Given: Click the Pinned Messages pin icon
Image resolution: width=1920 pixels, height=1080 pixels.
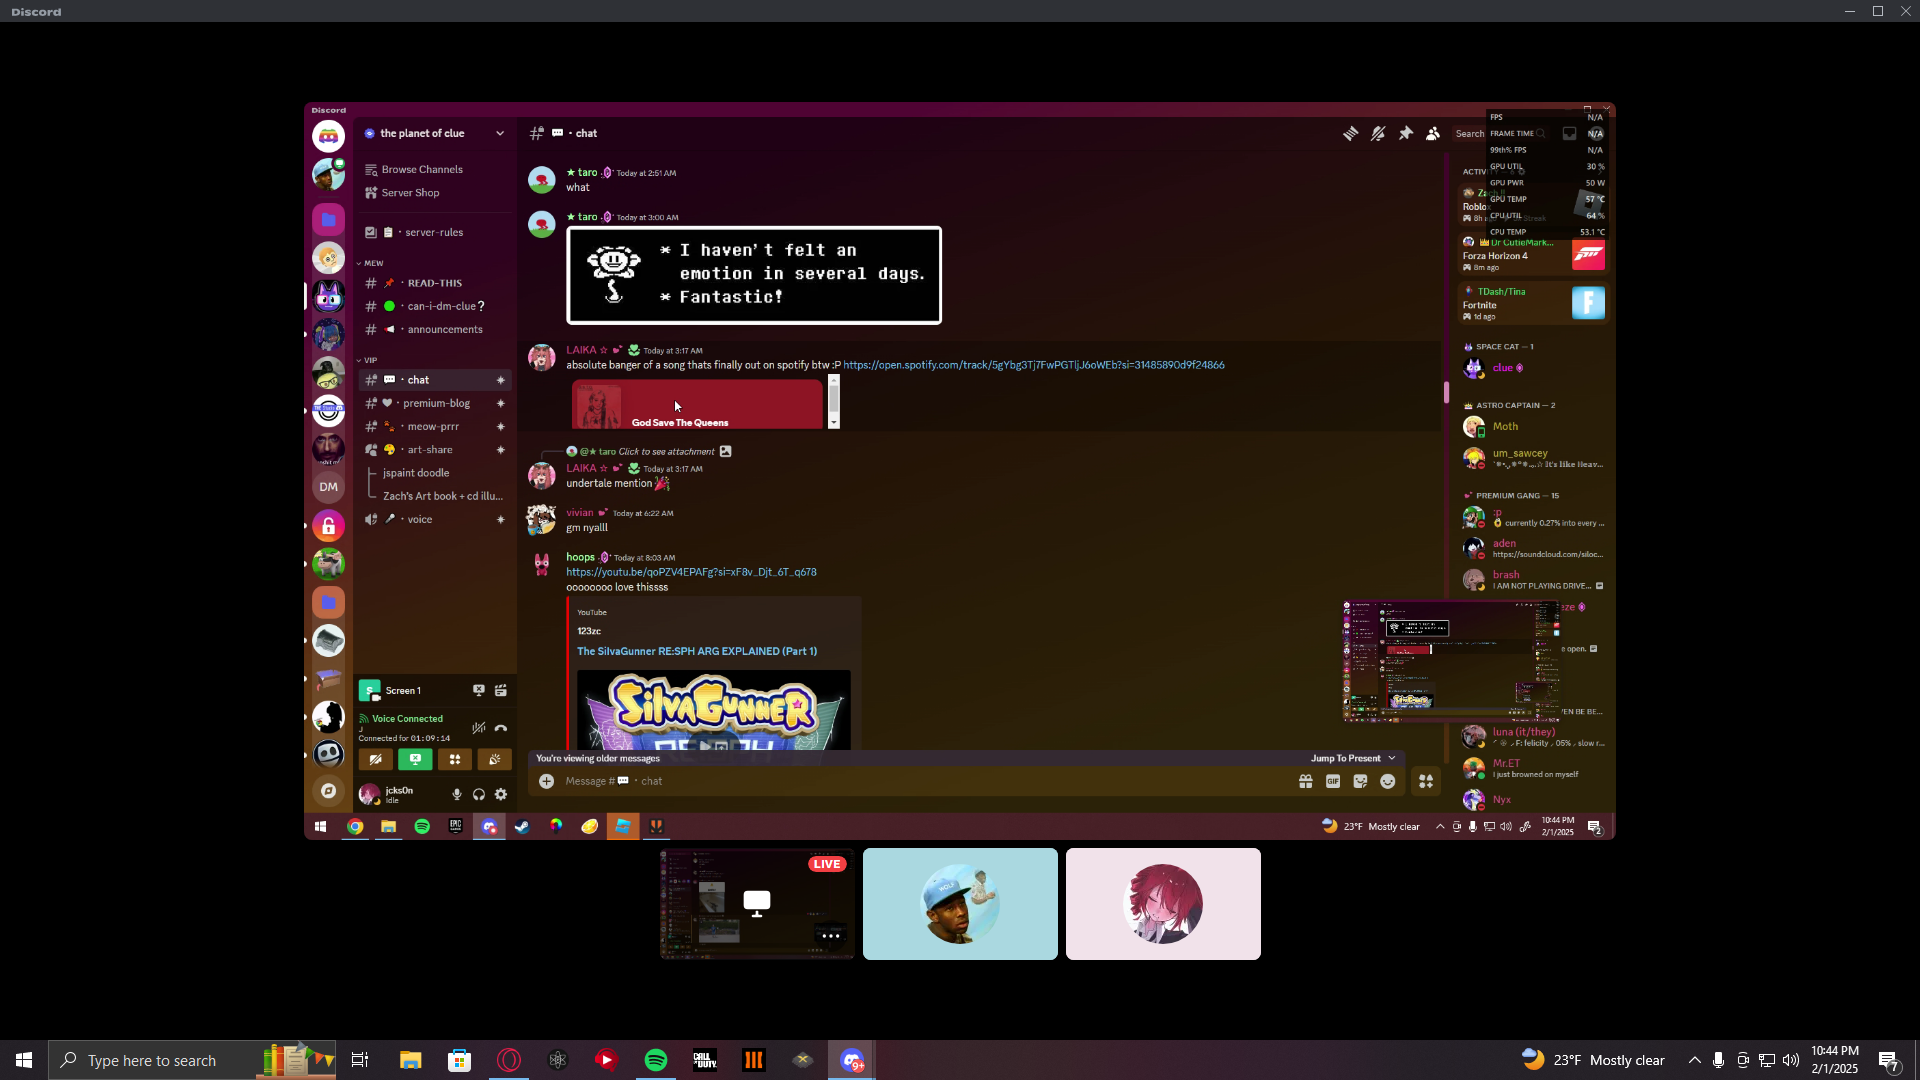Looking at the screenshot, I should click(x=1406, y=133).
